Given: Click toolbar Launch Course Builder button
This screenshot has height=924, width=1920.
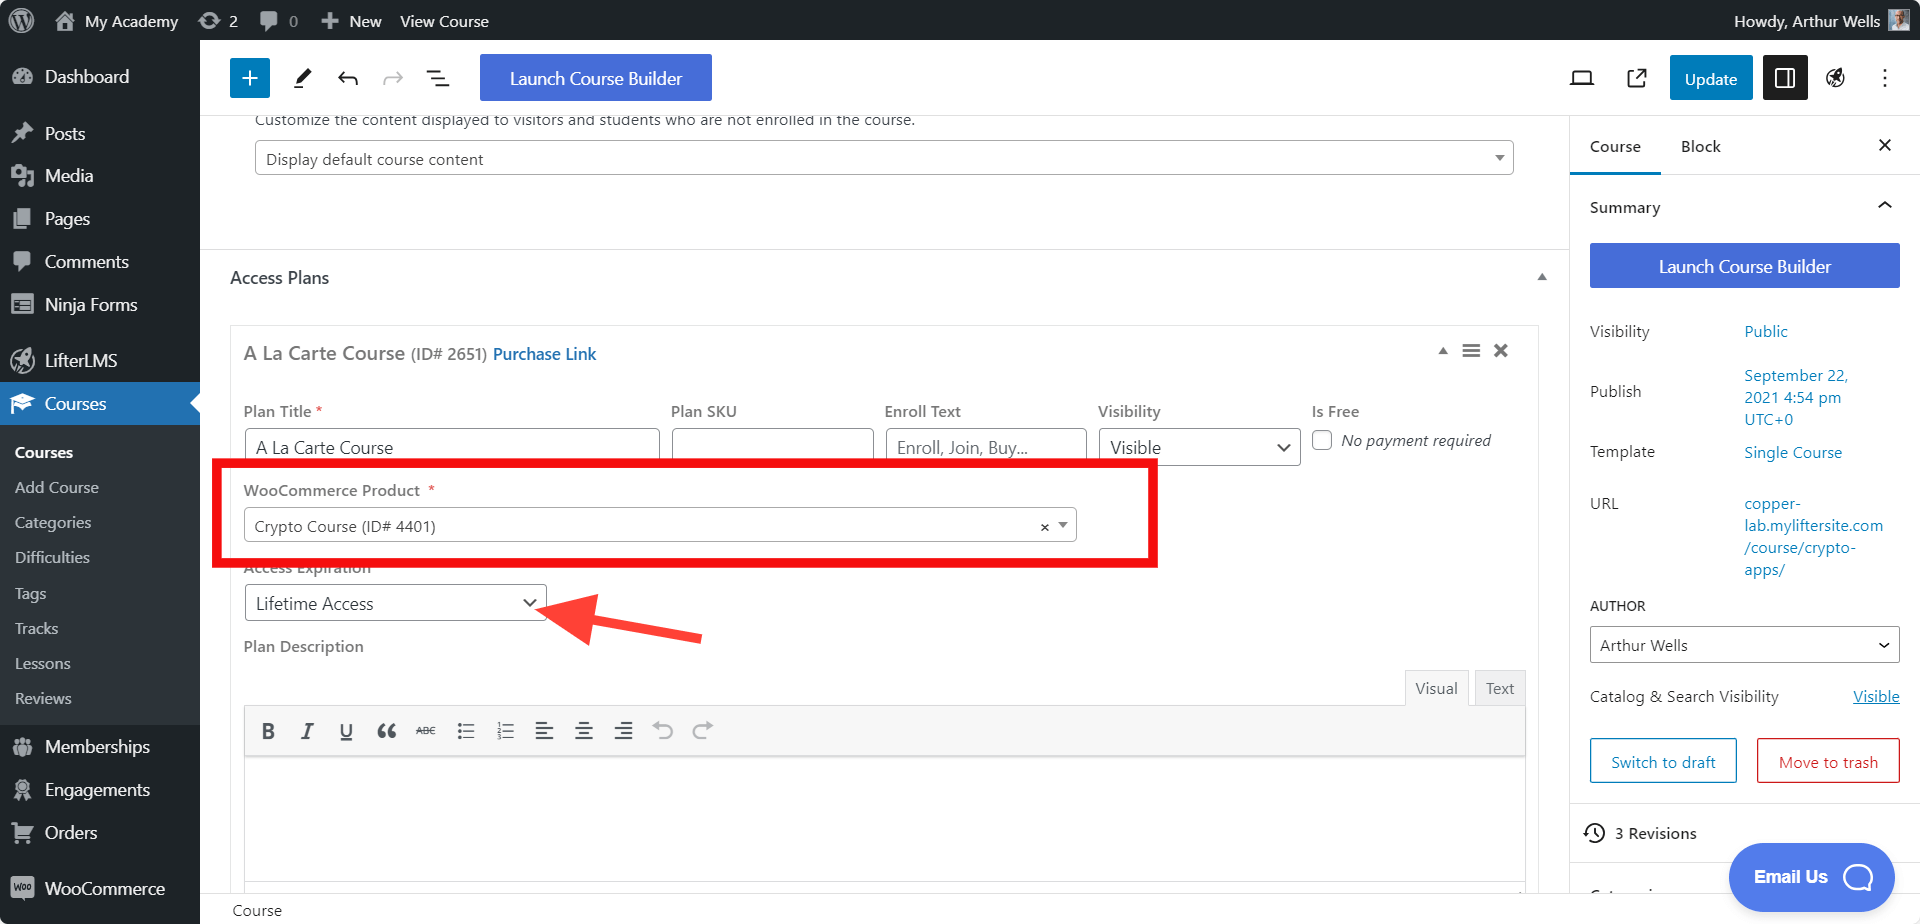Looking at the screenshot, I should (x=596, y=78).
